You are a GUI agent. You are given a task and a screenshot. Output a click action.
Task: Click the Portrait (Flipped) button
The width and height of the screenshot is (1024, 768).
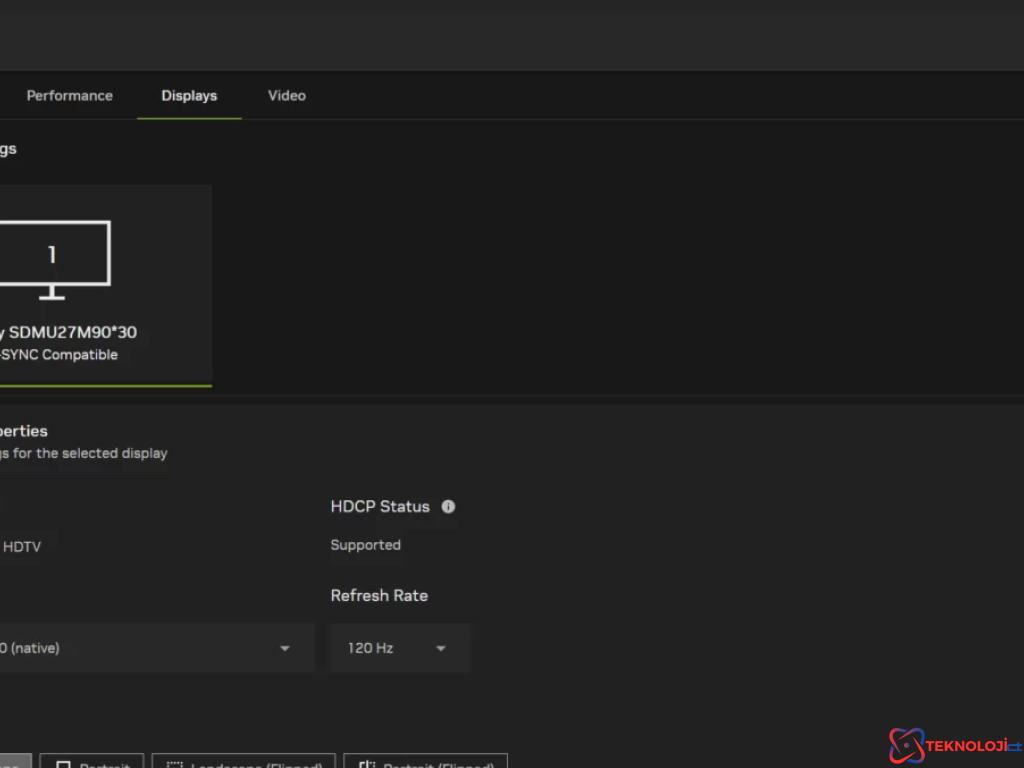click(x=425, y=763)
